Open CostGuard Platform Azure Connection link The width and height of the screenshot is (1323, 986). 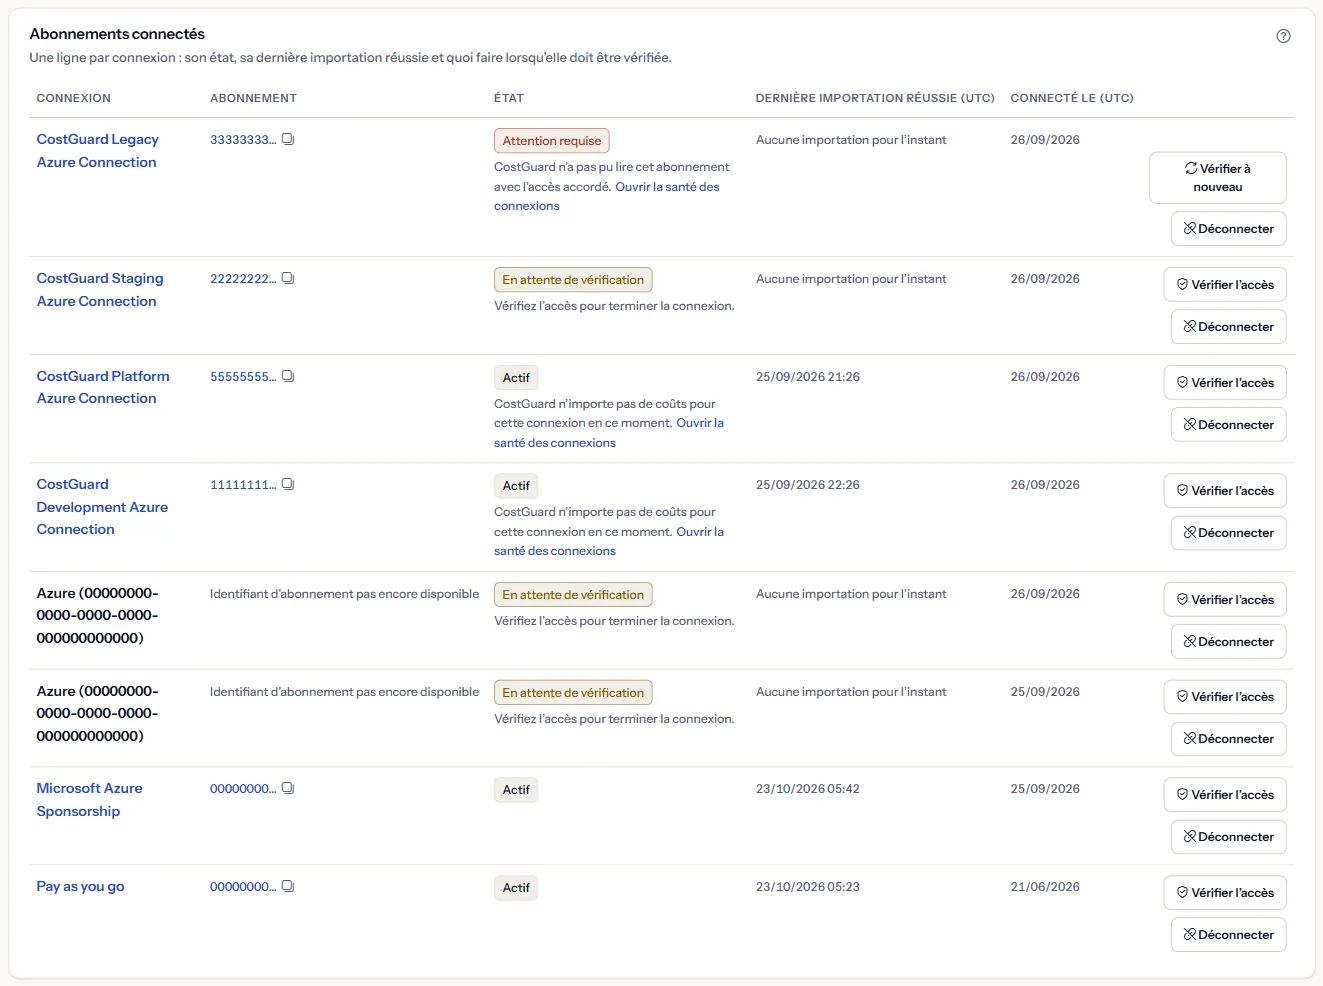click(103, 387)
